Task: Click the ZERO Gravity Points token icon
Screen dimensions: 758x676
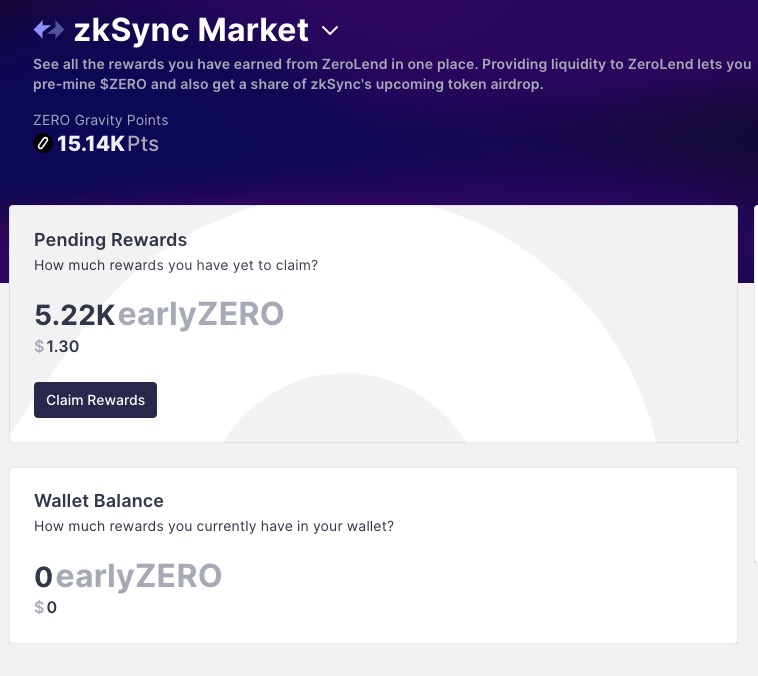Action: [x=43, y=144]
